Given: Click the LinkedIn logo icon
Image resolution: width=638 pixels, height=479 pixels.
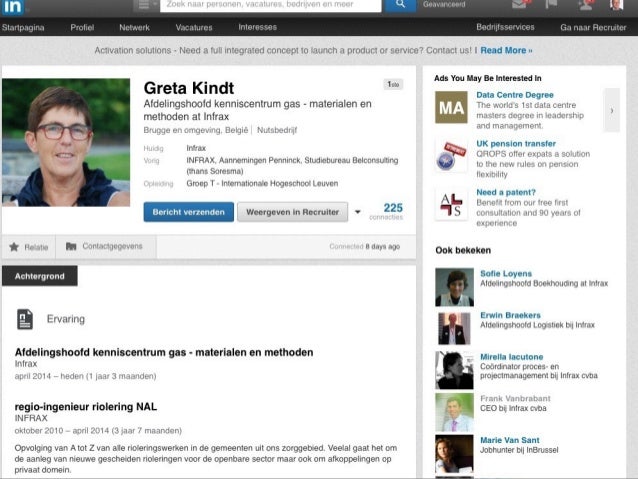Looking at the screenshot, I should [12, 7].
